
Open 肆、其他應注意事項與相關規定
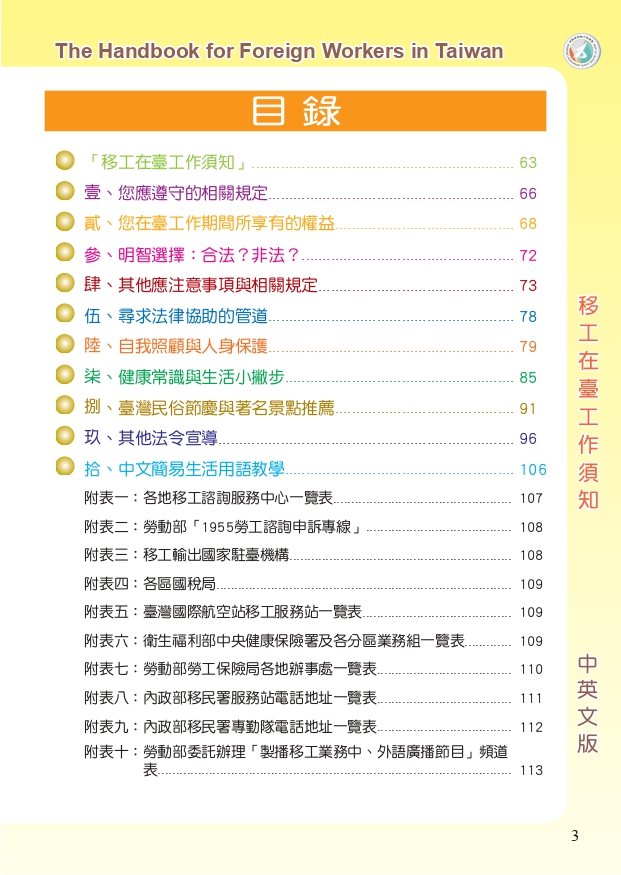[x=201, y=285]
